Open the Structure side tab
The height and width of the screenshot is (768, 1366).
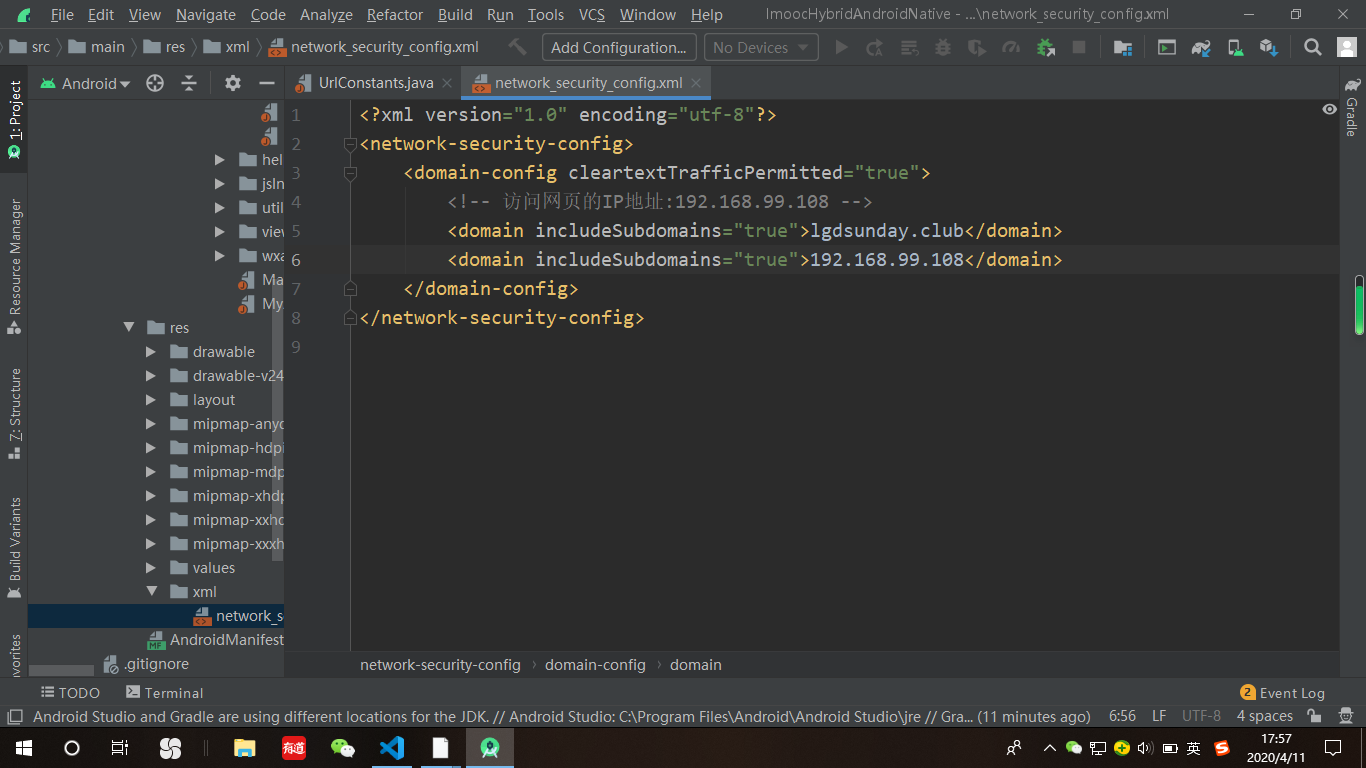tap(14, 413)
